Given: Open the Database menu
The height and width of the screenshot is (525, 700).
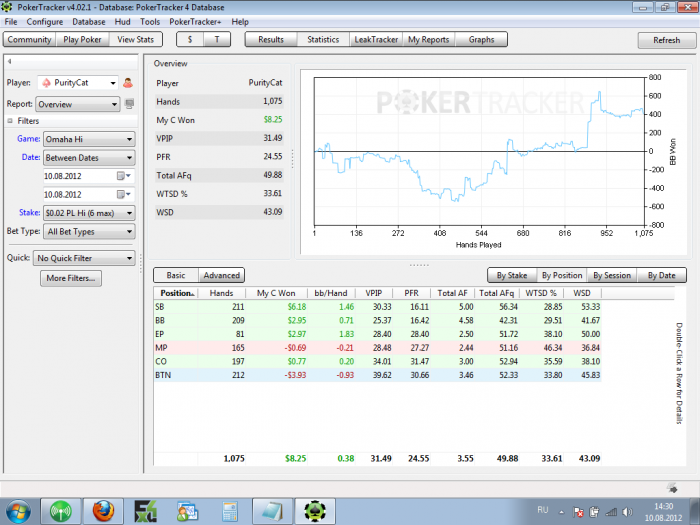Looking at the screenshot, I should 89,22.
